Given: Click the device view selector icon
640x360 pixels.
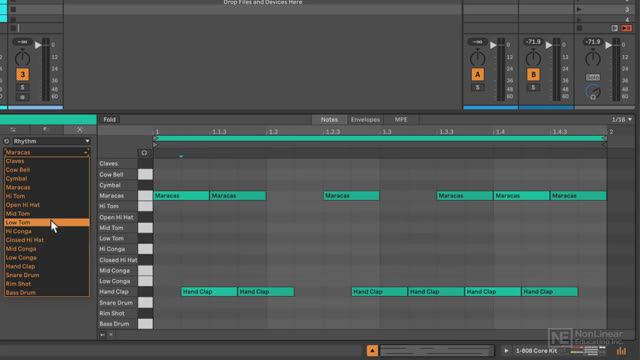Looking at the screenshot, I should click(x=621, y=351).
